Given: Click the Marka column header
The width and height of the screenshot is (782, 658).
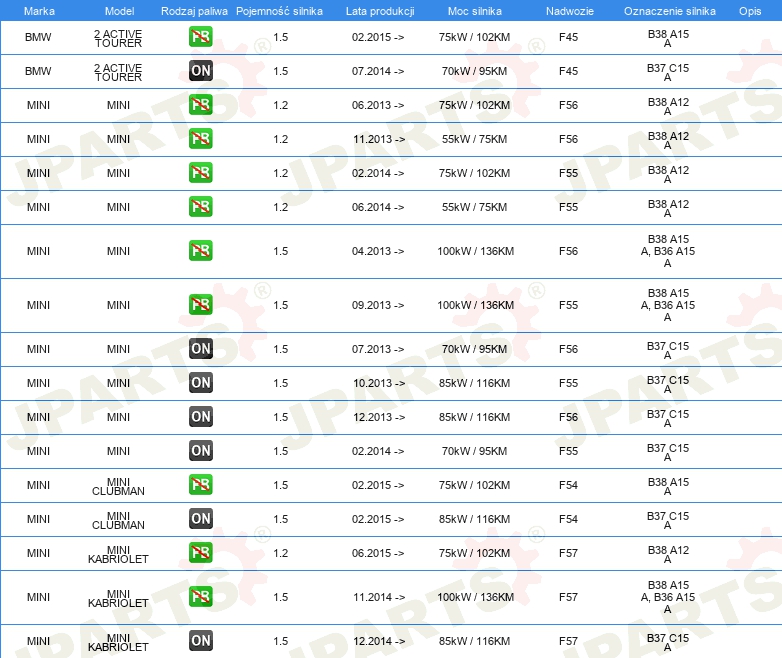Looking at the screenshot, I should click(x=39, y=11).
